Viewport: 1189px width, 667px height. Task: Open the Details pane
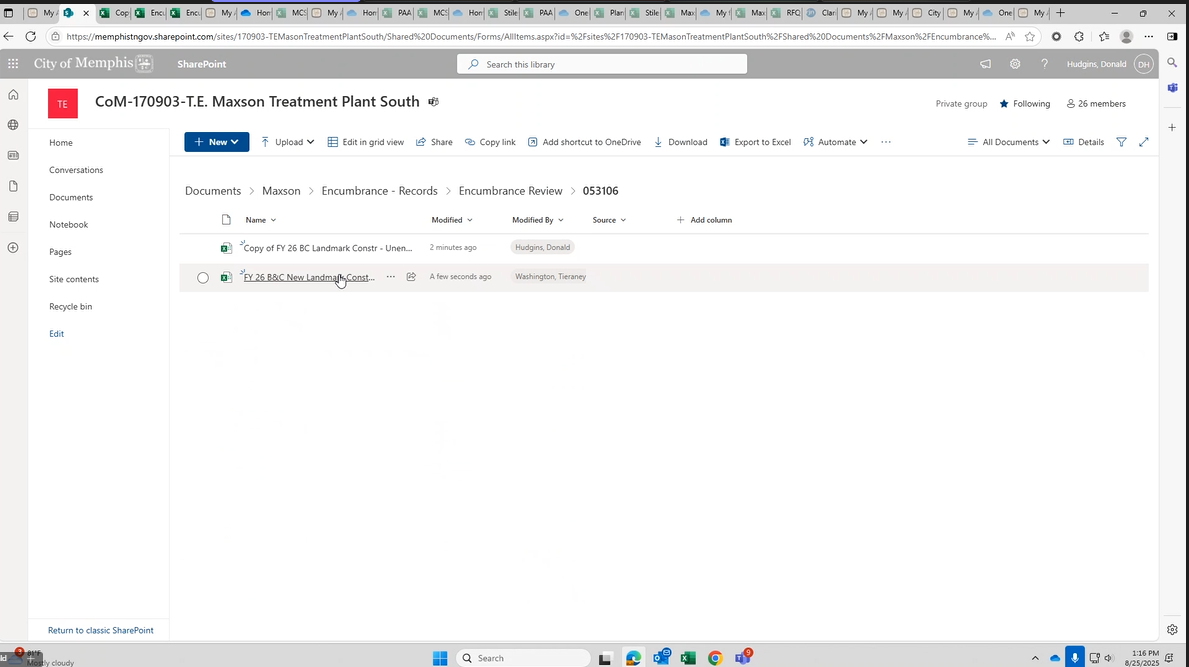click(1083, 142)
